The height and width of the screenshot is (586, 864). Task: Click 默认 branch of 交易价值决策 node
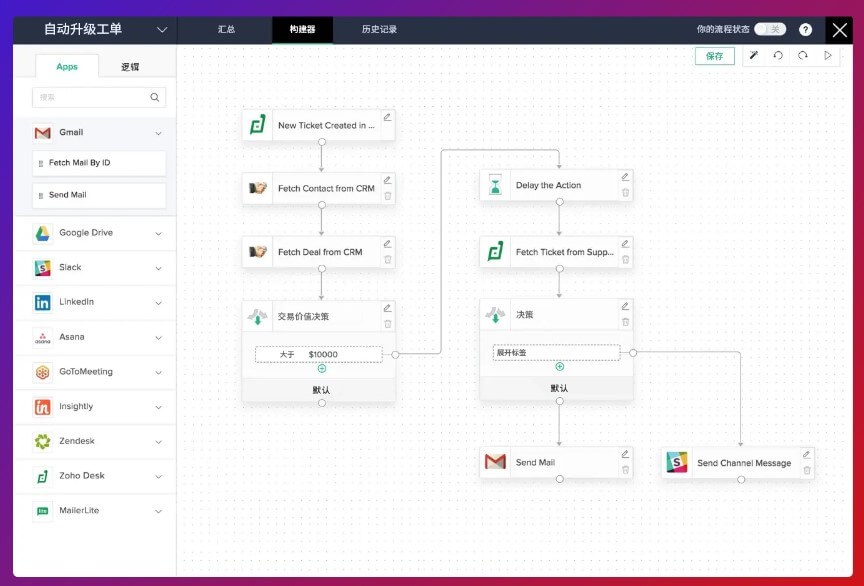[318, 390]
